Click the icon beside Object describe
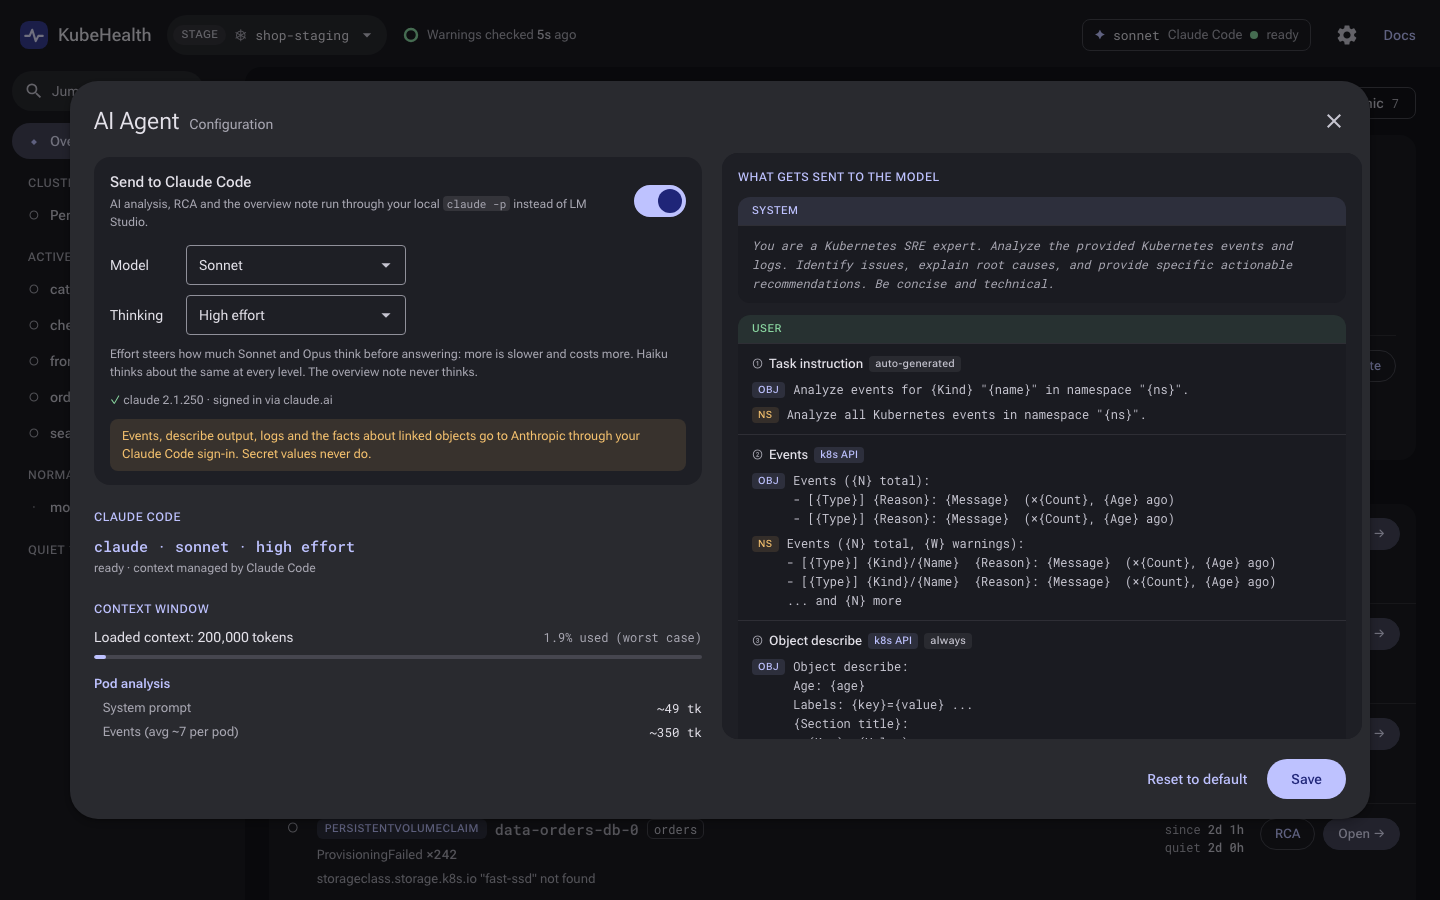Screen dimensions: 1440x900 pyautogui.click(x=757, y=641)
